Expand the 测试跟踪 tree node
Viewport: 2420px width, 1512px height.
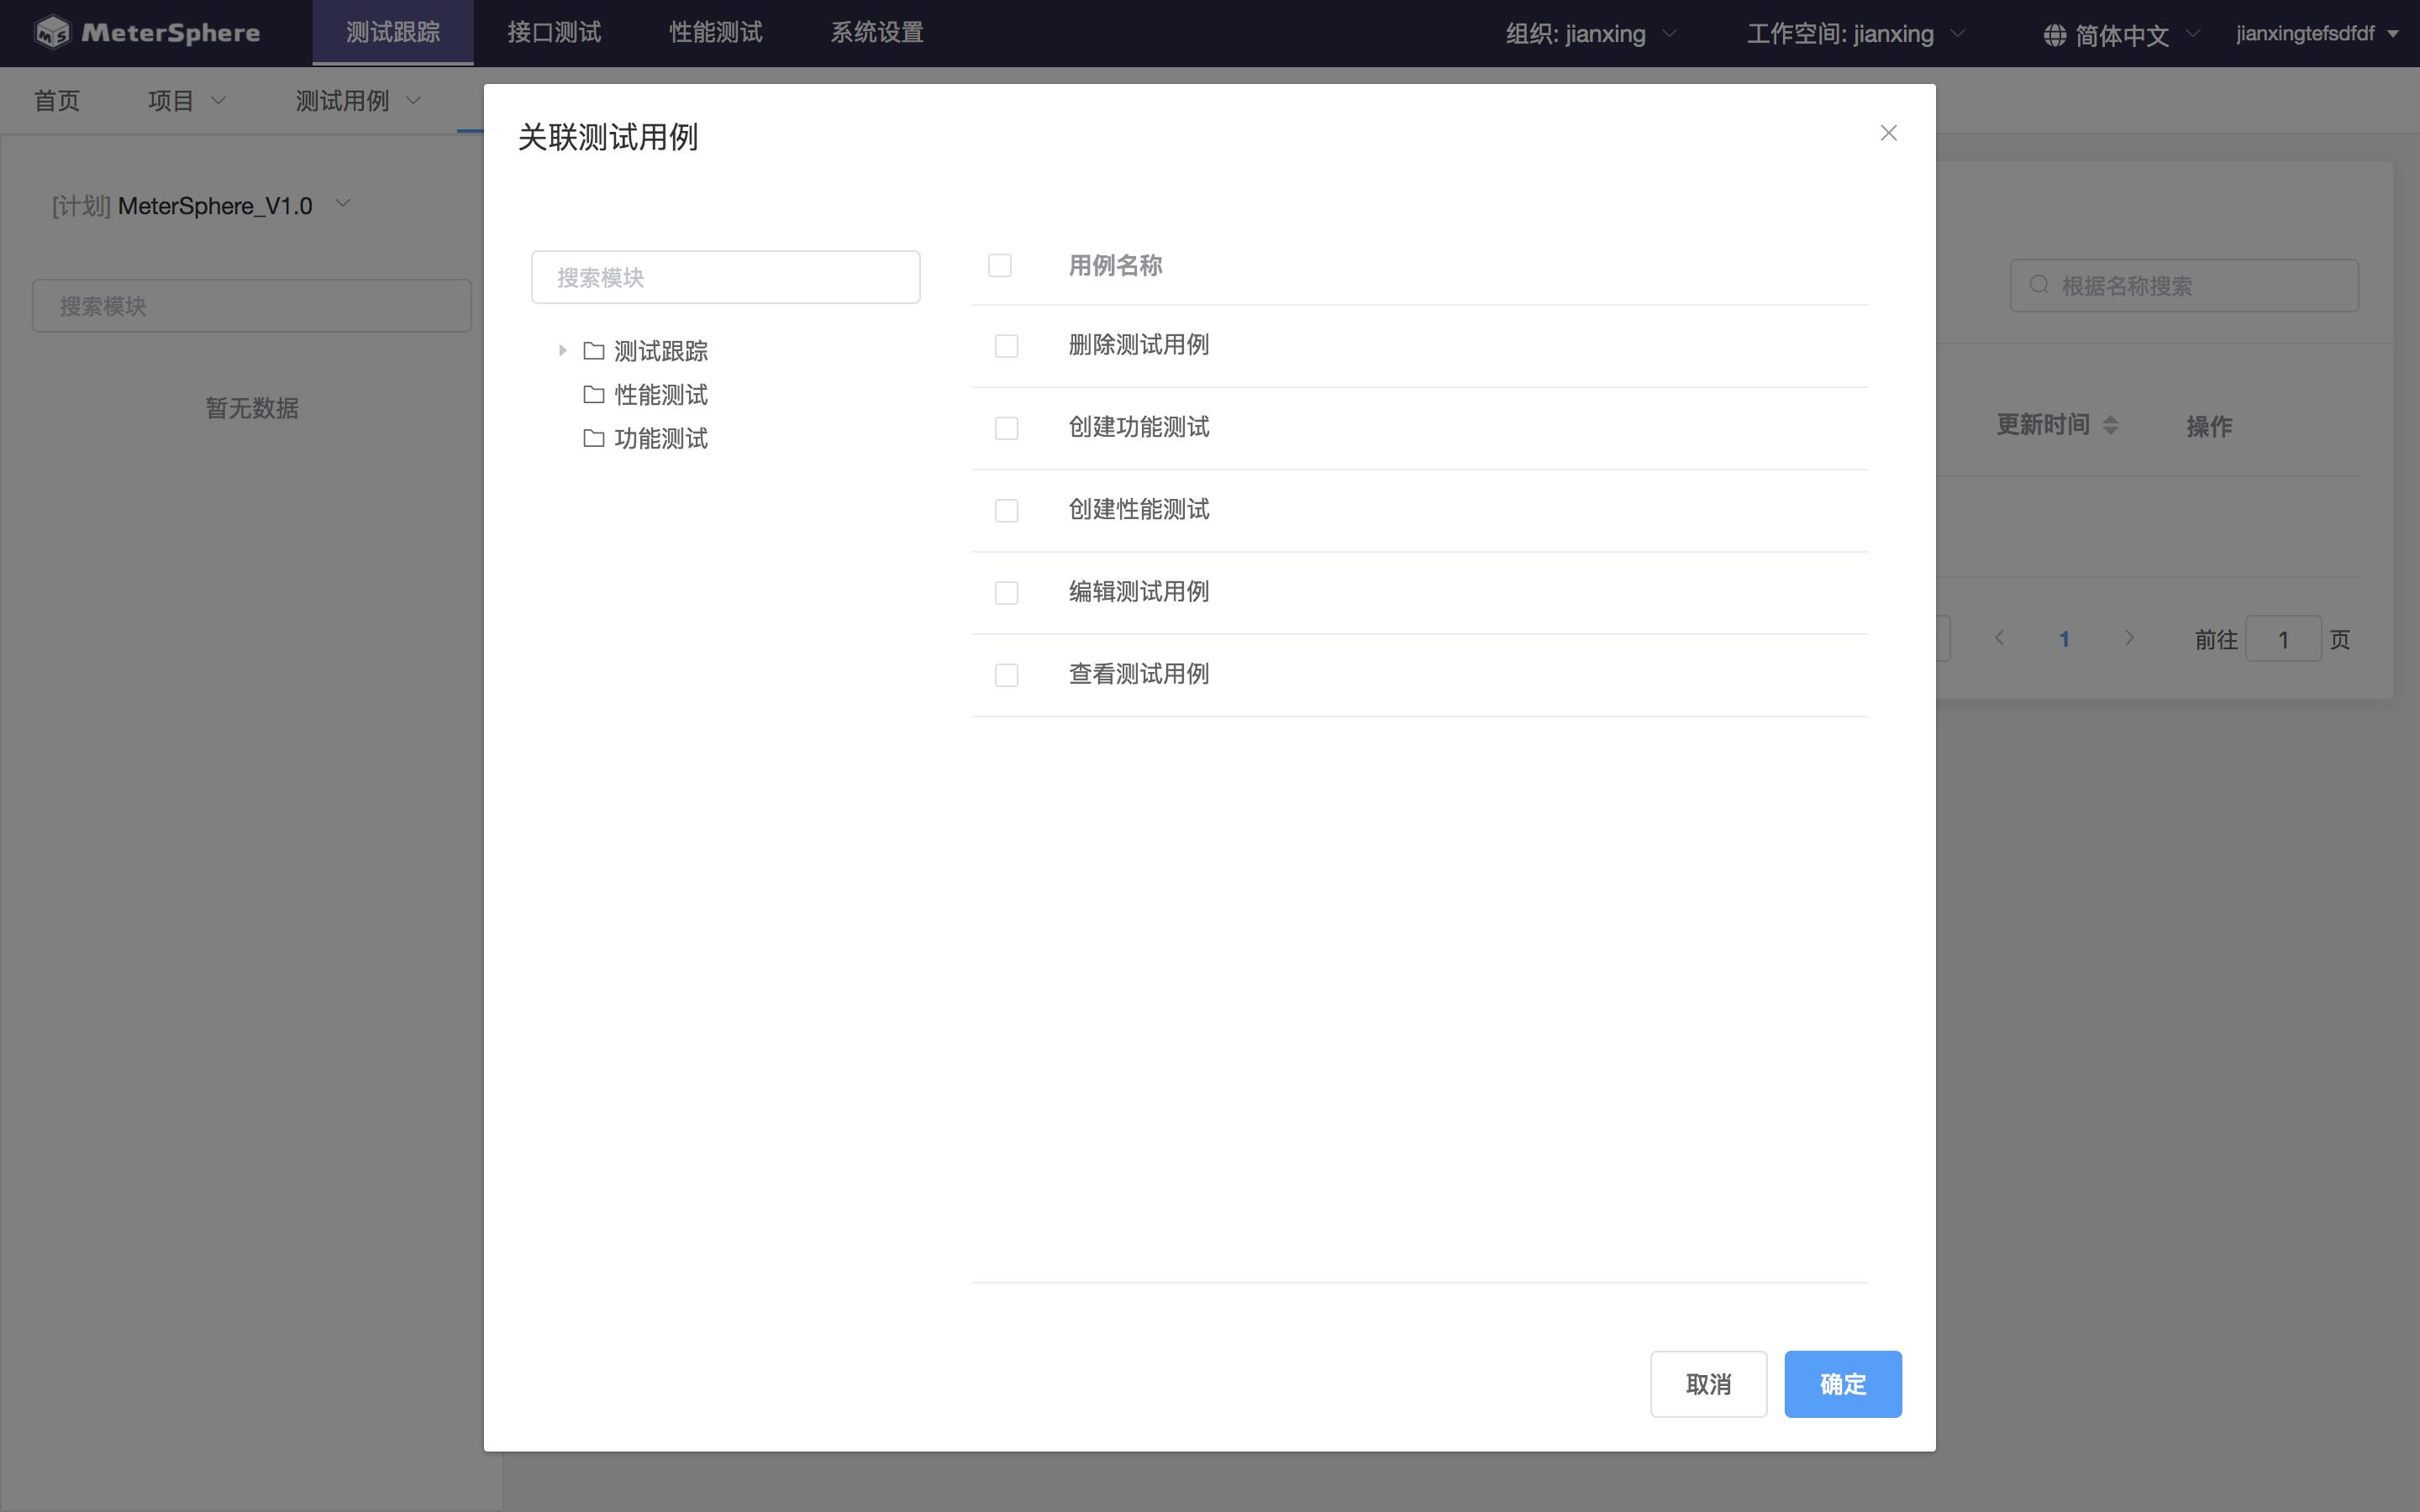(562, 350)
